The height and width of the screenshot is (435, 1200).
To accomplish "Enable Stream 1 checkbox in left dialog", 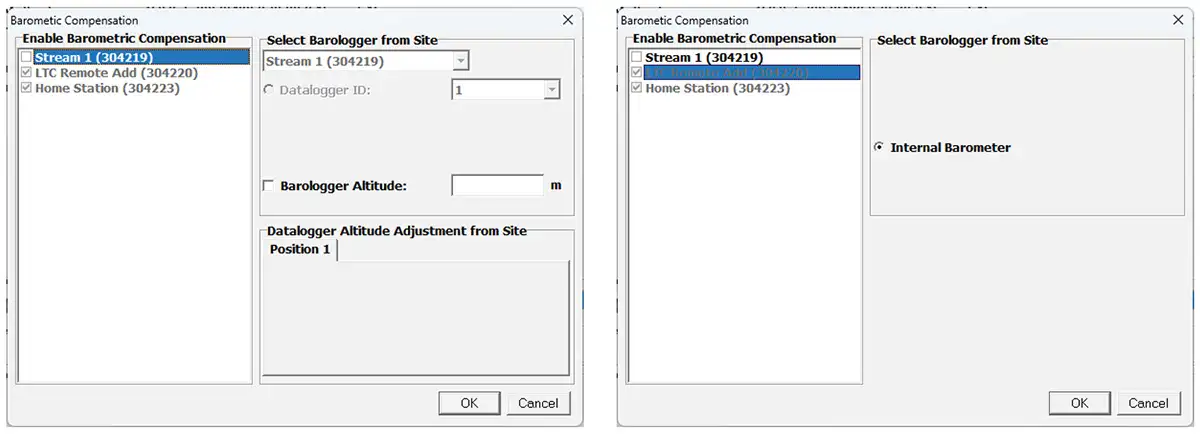I will 26,58.
